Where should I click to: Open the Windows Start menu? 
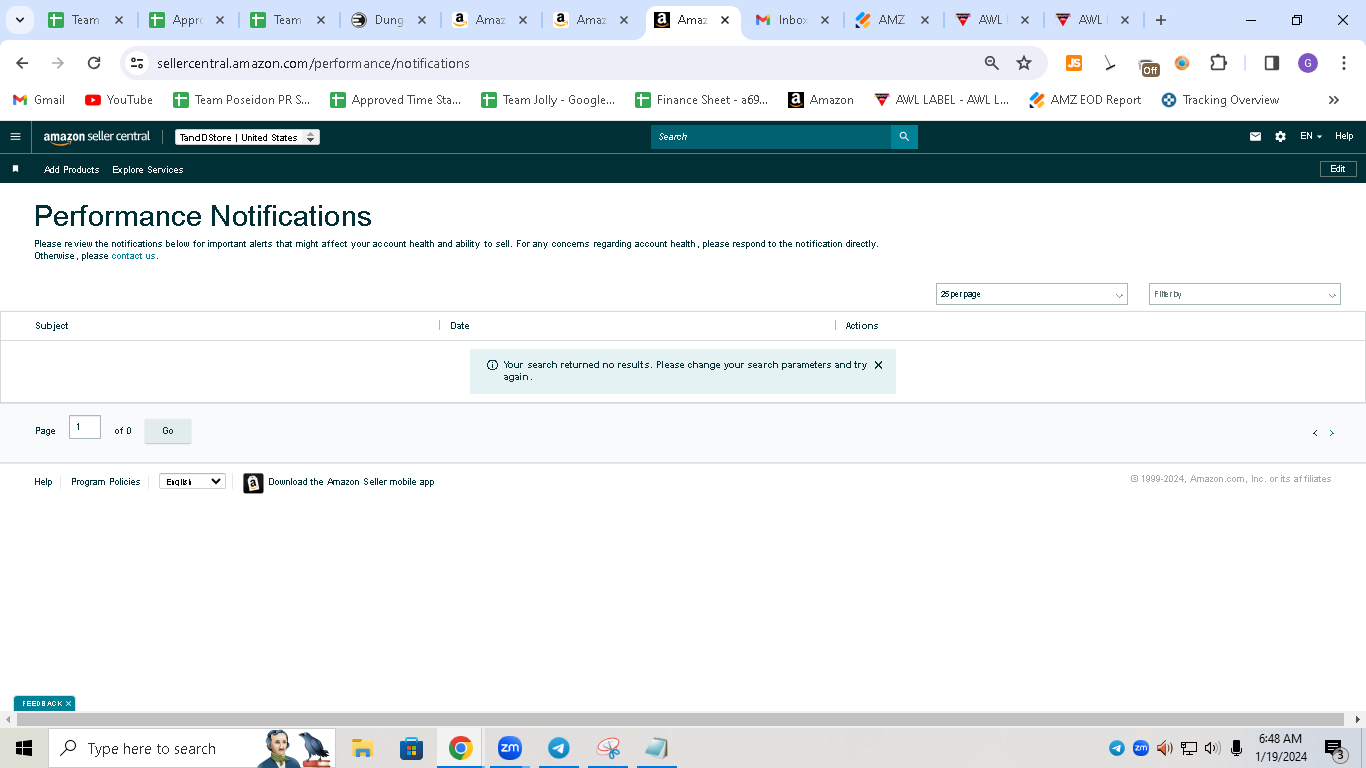24,748
